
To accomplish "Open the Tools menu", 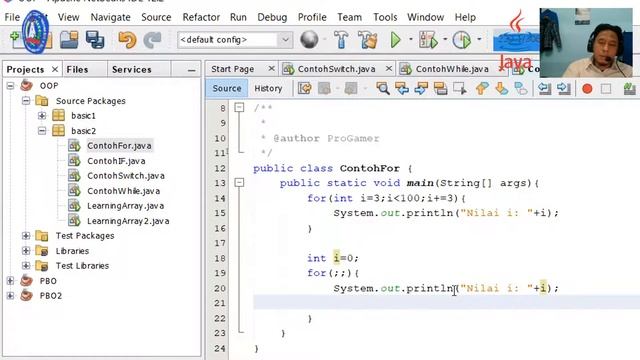I will [x=385, y=17].
